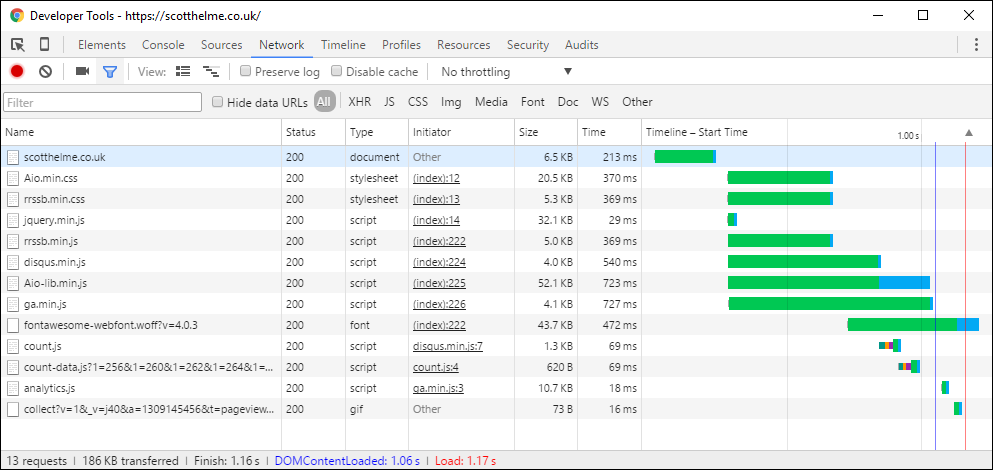Tick the Hide data URLs checkbox
This screenshot has height=470, width=993.
(218, 102)
